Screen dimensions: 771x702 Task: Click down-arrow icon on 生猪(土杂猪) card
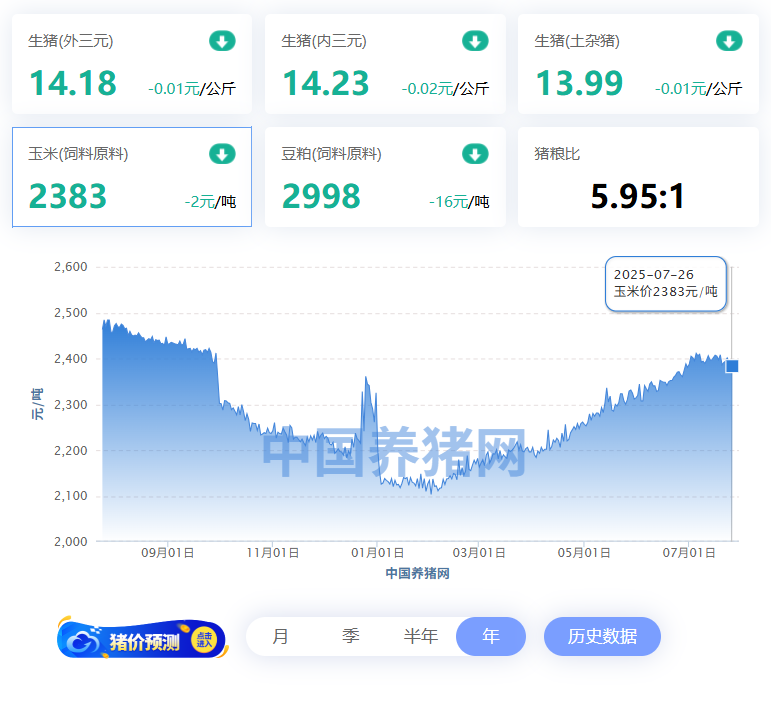point(729,41)
